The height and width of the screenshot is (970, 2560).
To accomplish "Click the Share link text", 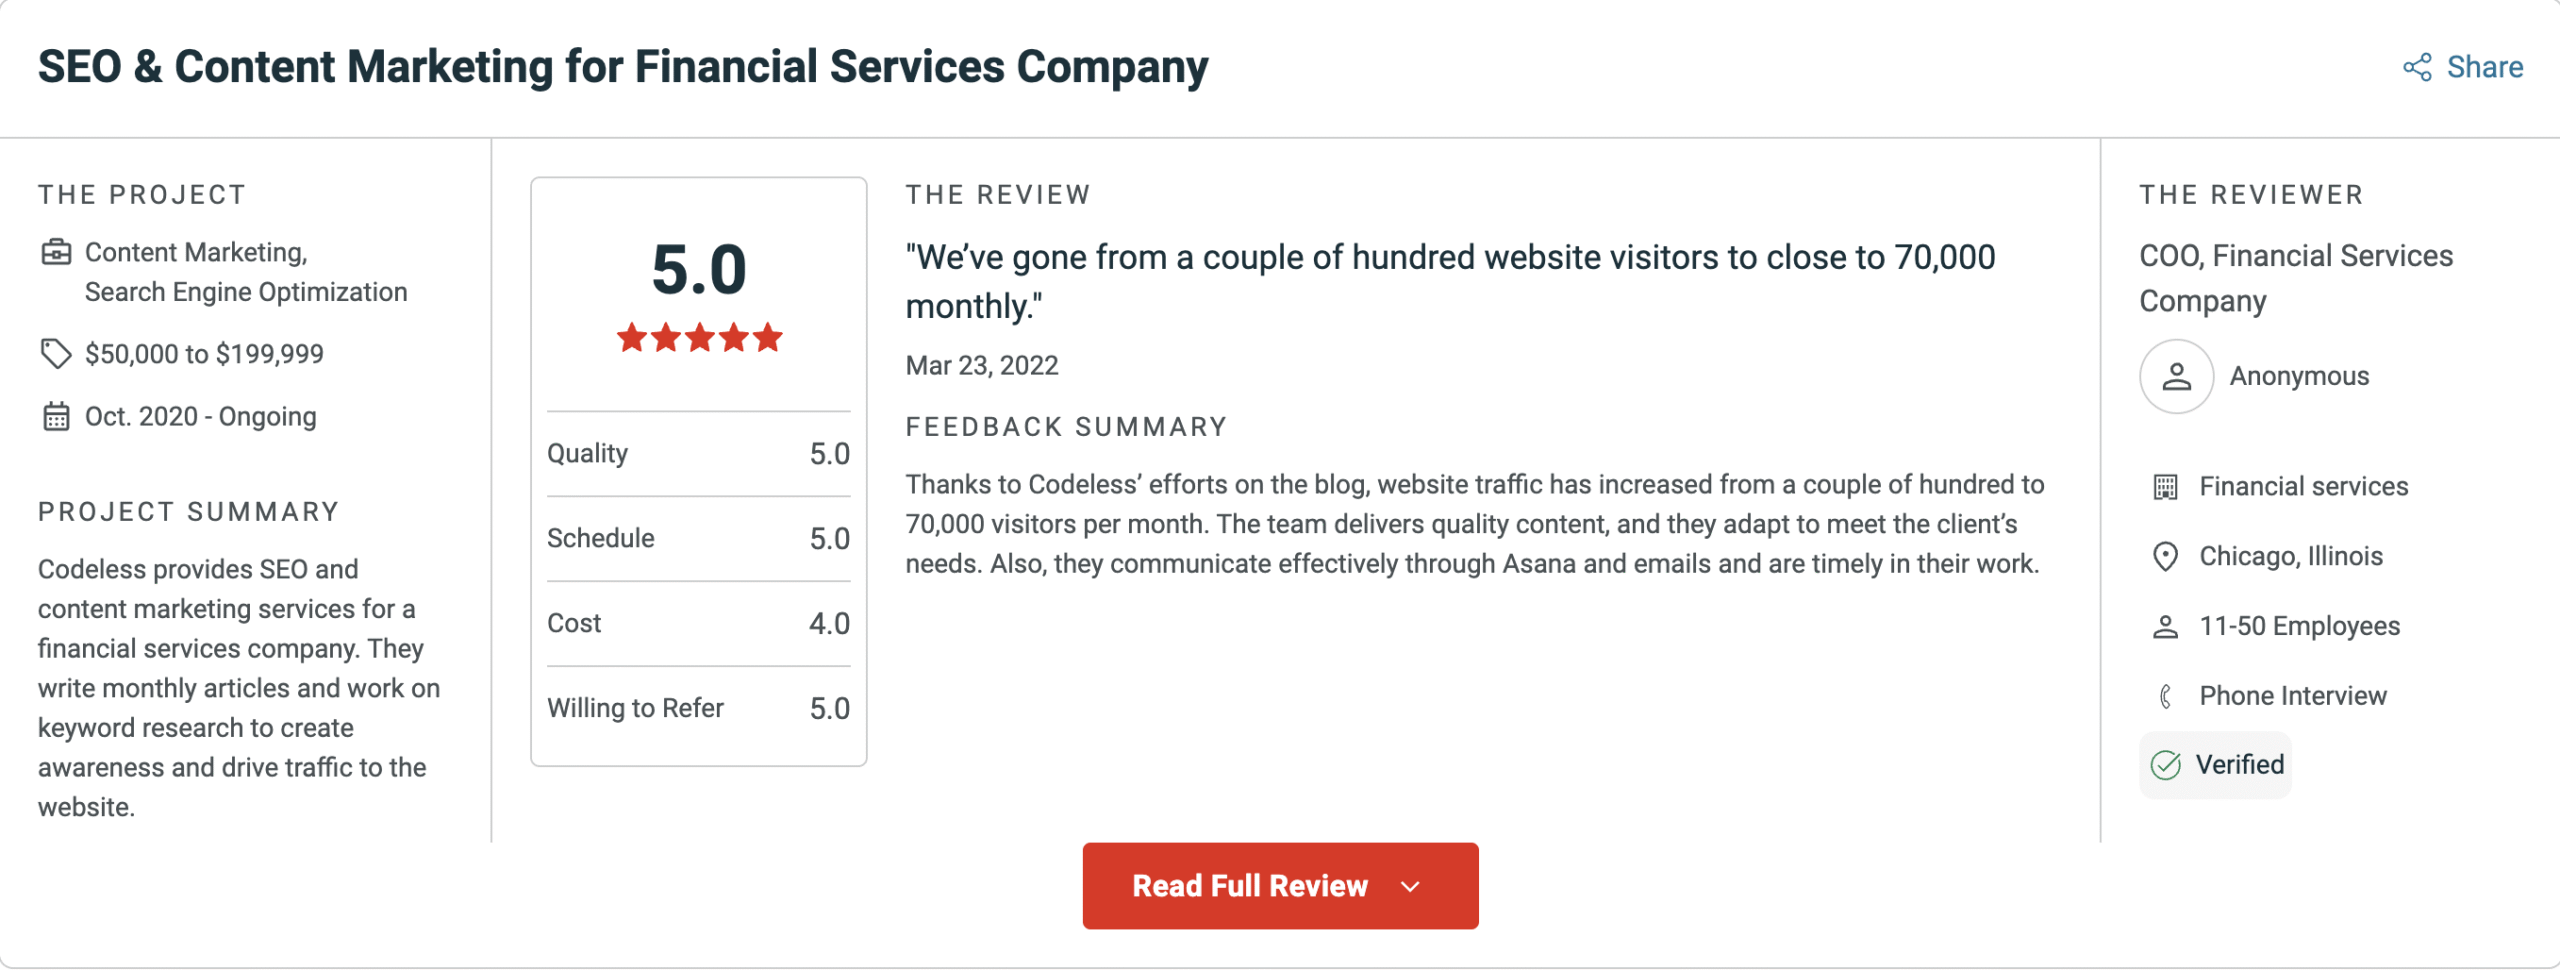I will 2484,67.
